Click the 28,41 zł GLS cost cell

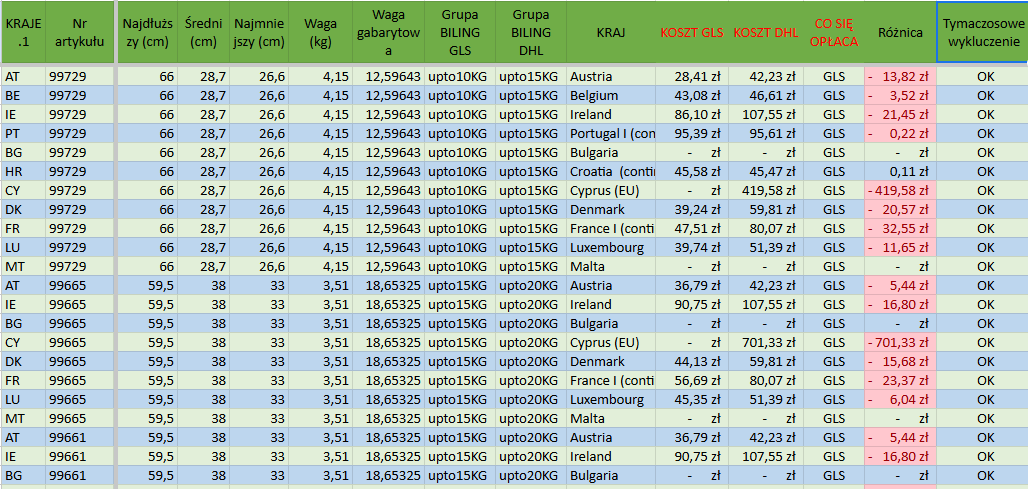(691, 76)
